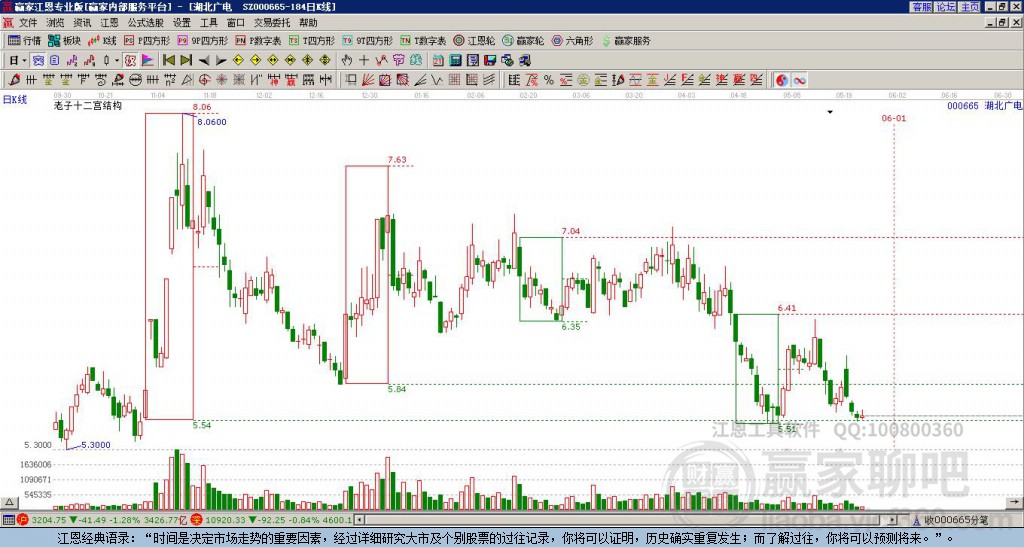This screenshot has width=1024, height=548.
Task: Open the 交易委托 menu
Action: pos(272,23)
